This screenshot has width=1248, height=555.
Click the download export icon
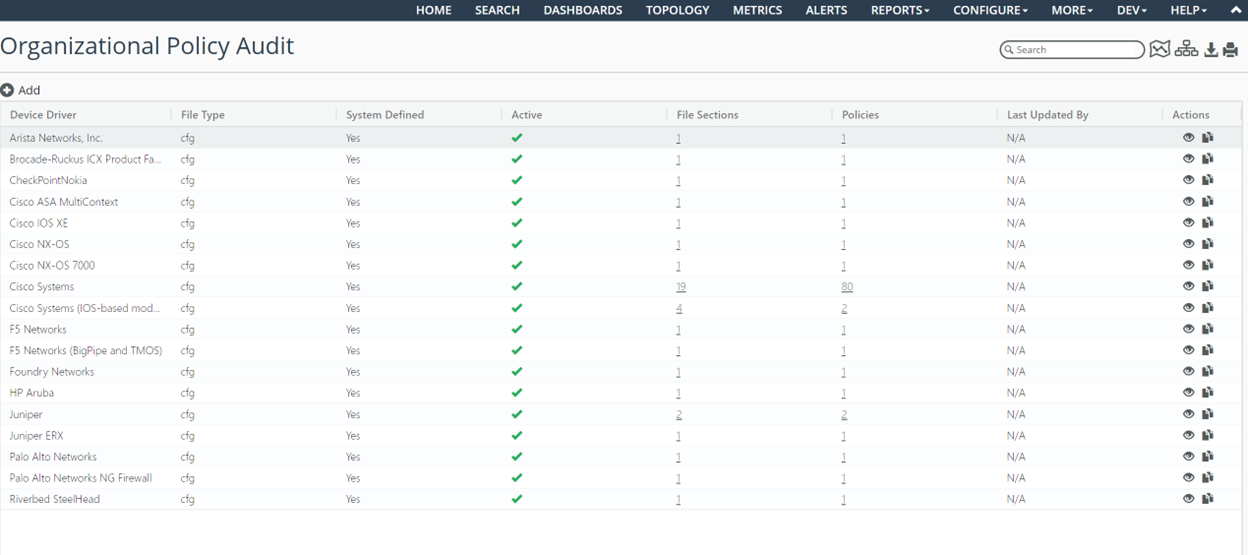pos(1211,49)
